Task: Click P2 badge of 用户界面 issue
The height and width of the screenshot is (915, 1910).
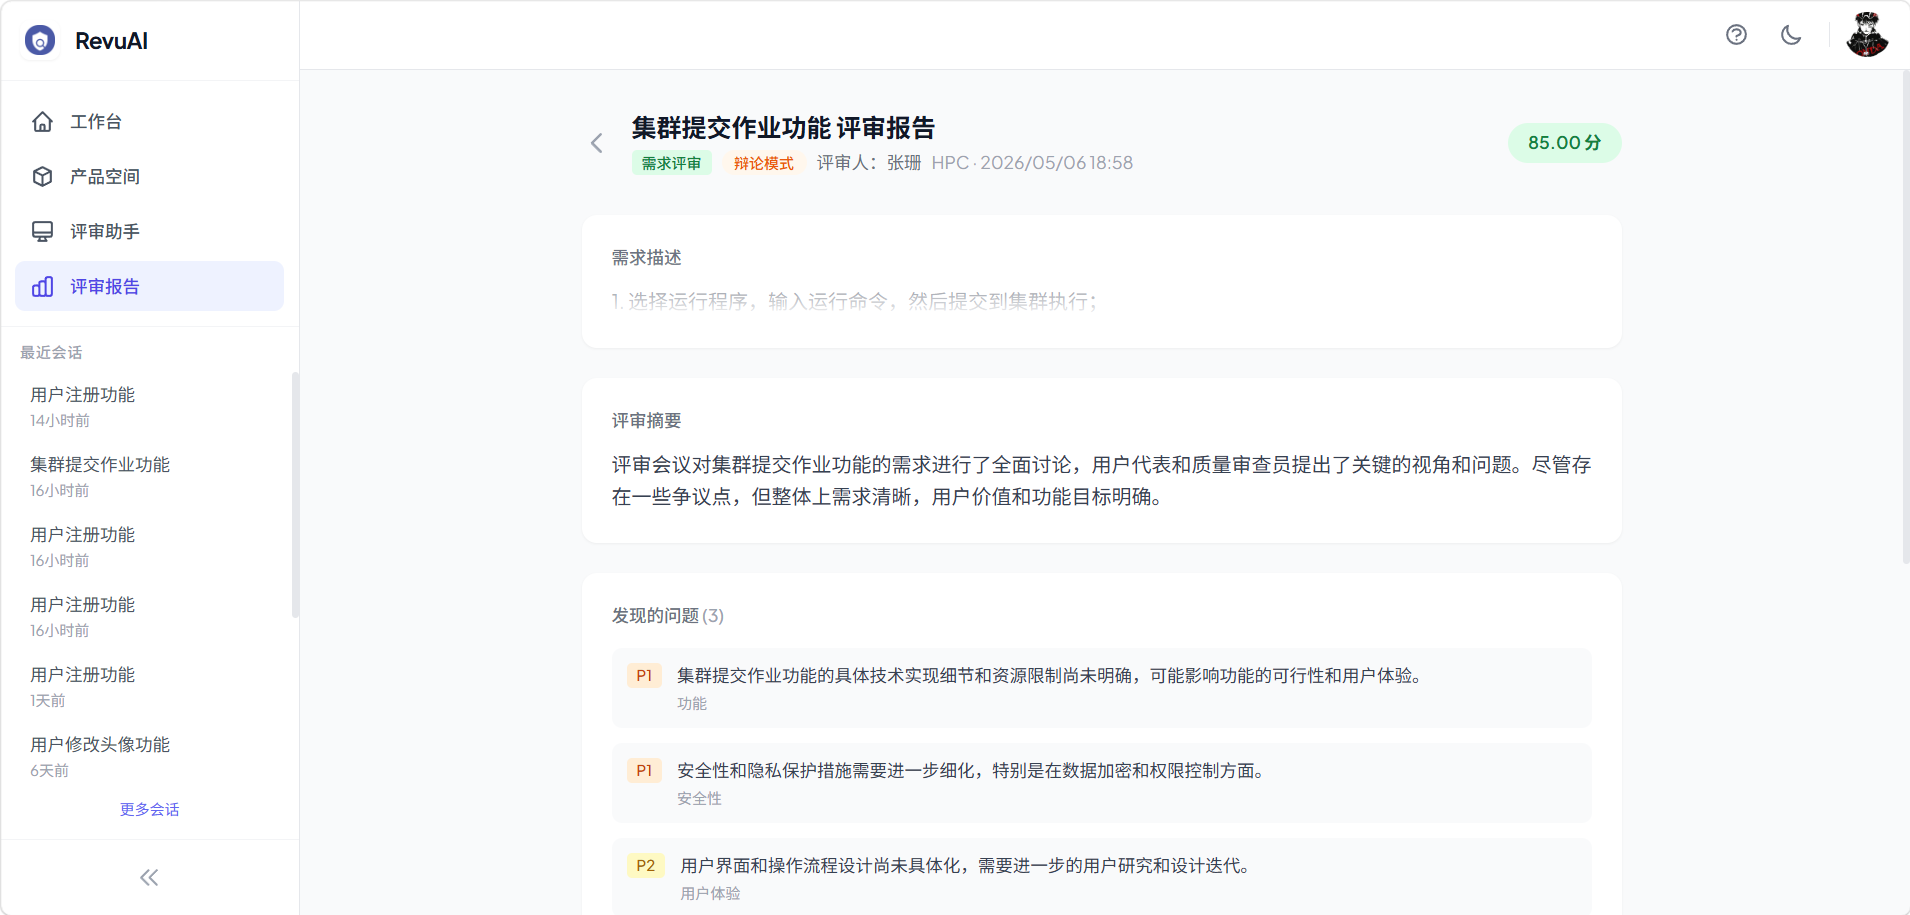Action: tap(646, 866)
